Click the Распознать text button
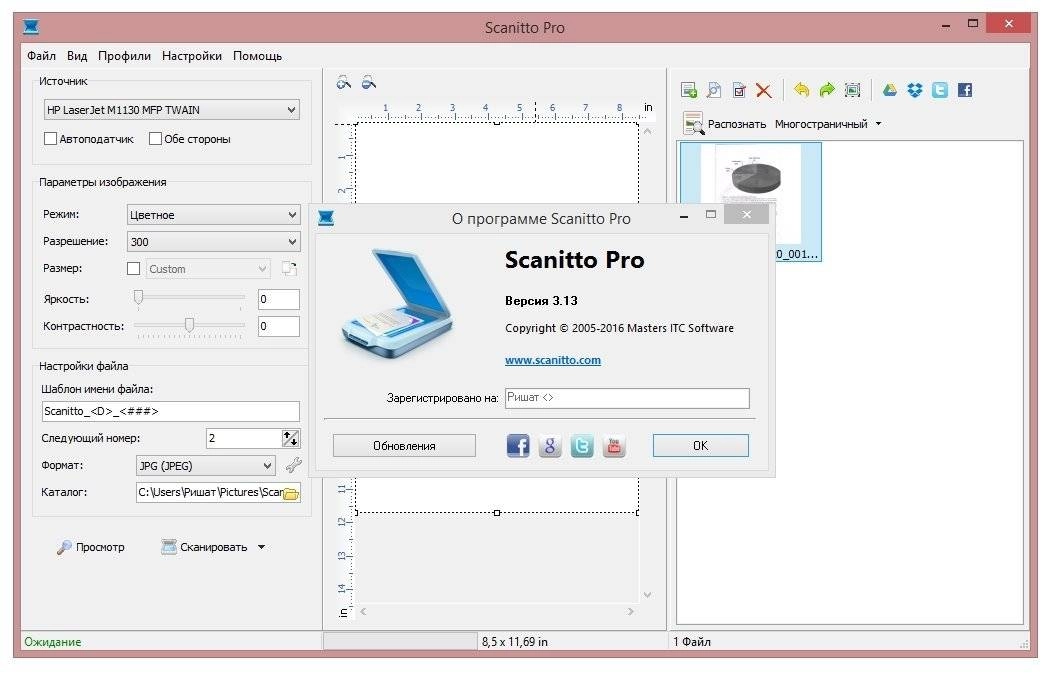 click(737, 124)
